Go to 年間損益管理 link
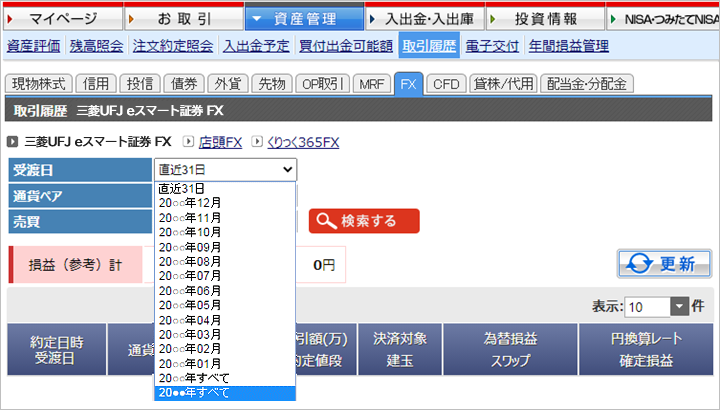This screenshot has width=720, height=410. (x=569, y=46)
